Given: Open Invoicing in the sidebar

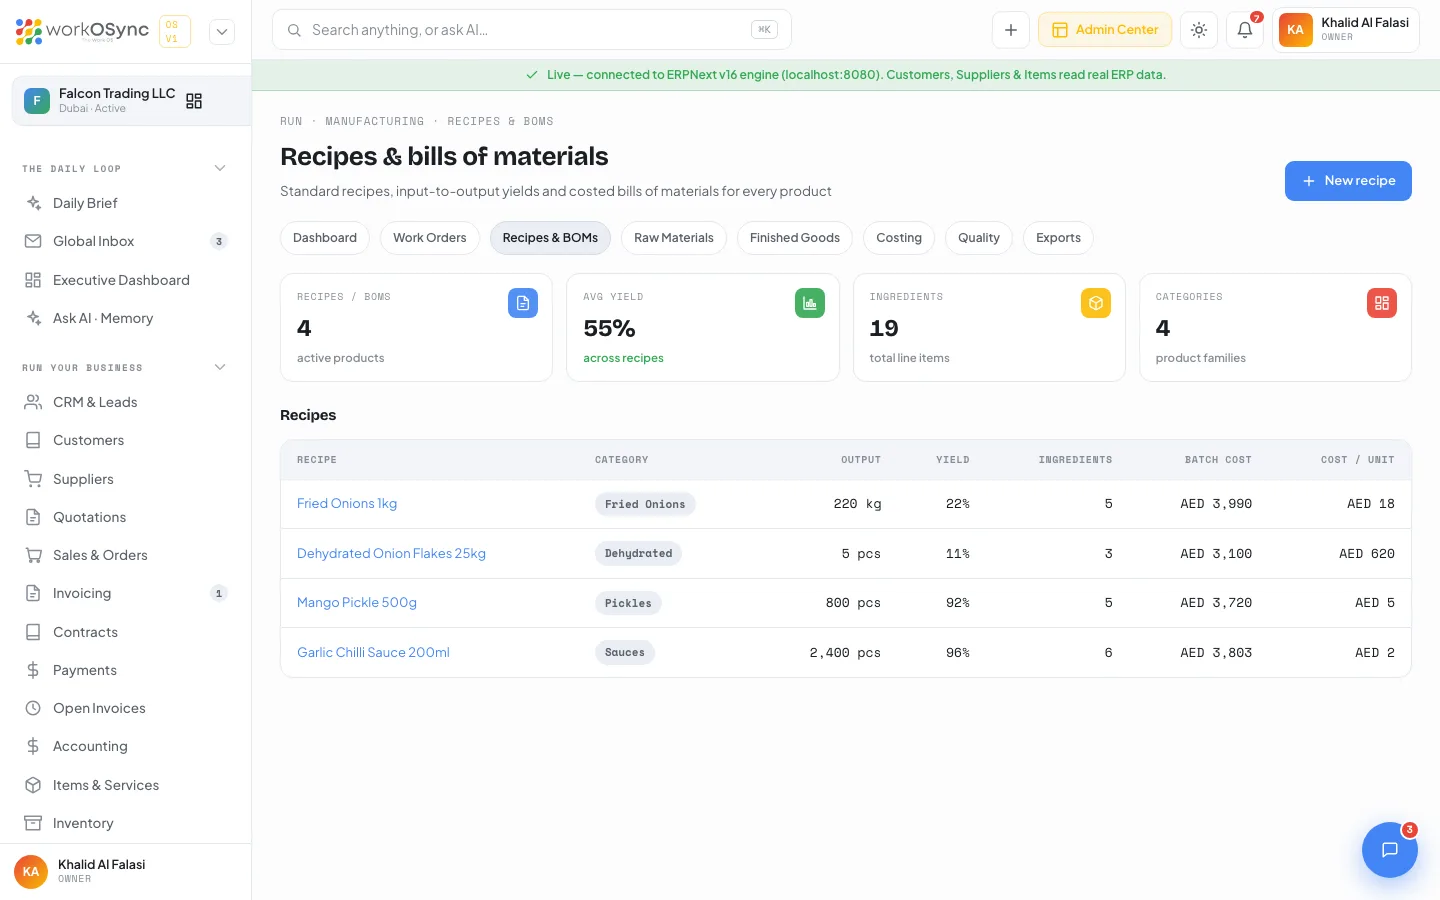Looking at the screenshot, I should (x=125, y=593).
